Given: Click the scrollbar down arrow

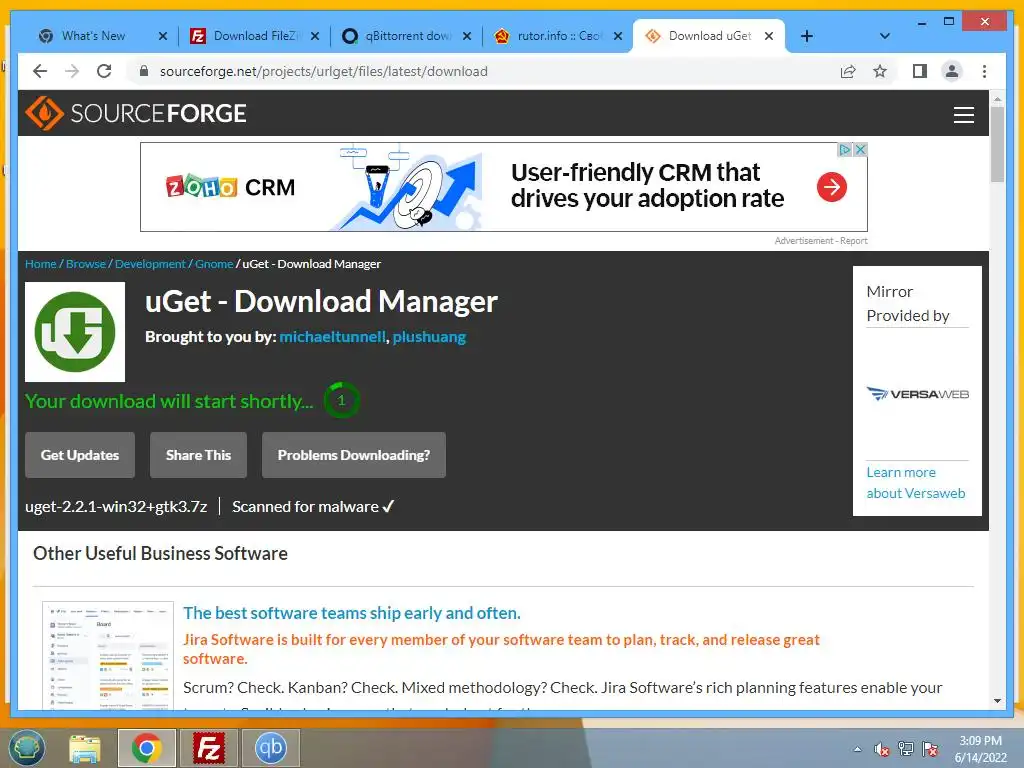Looking at the screenshot, I should [x=997, y=701].
